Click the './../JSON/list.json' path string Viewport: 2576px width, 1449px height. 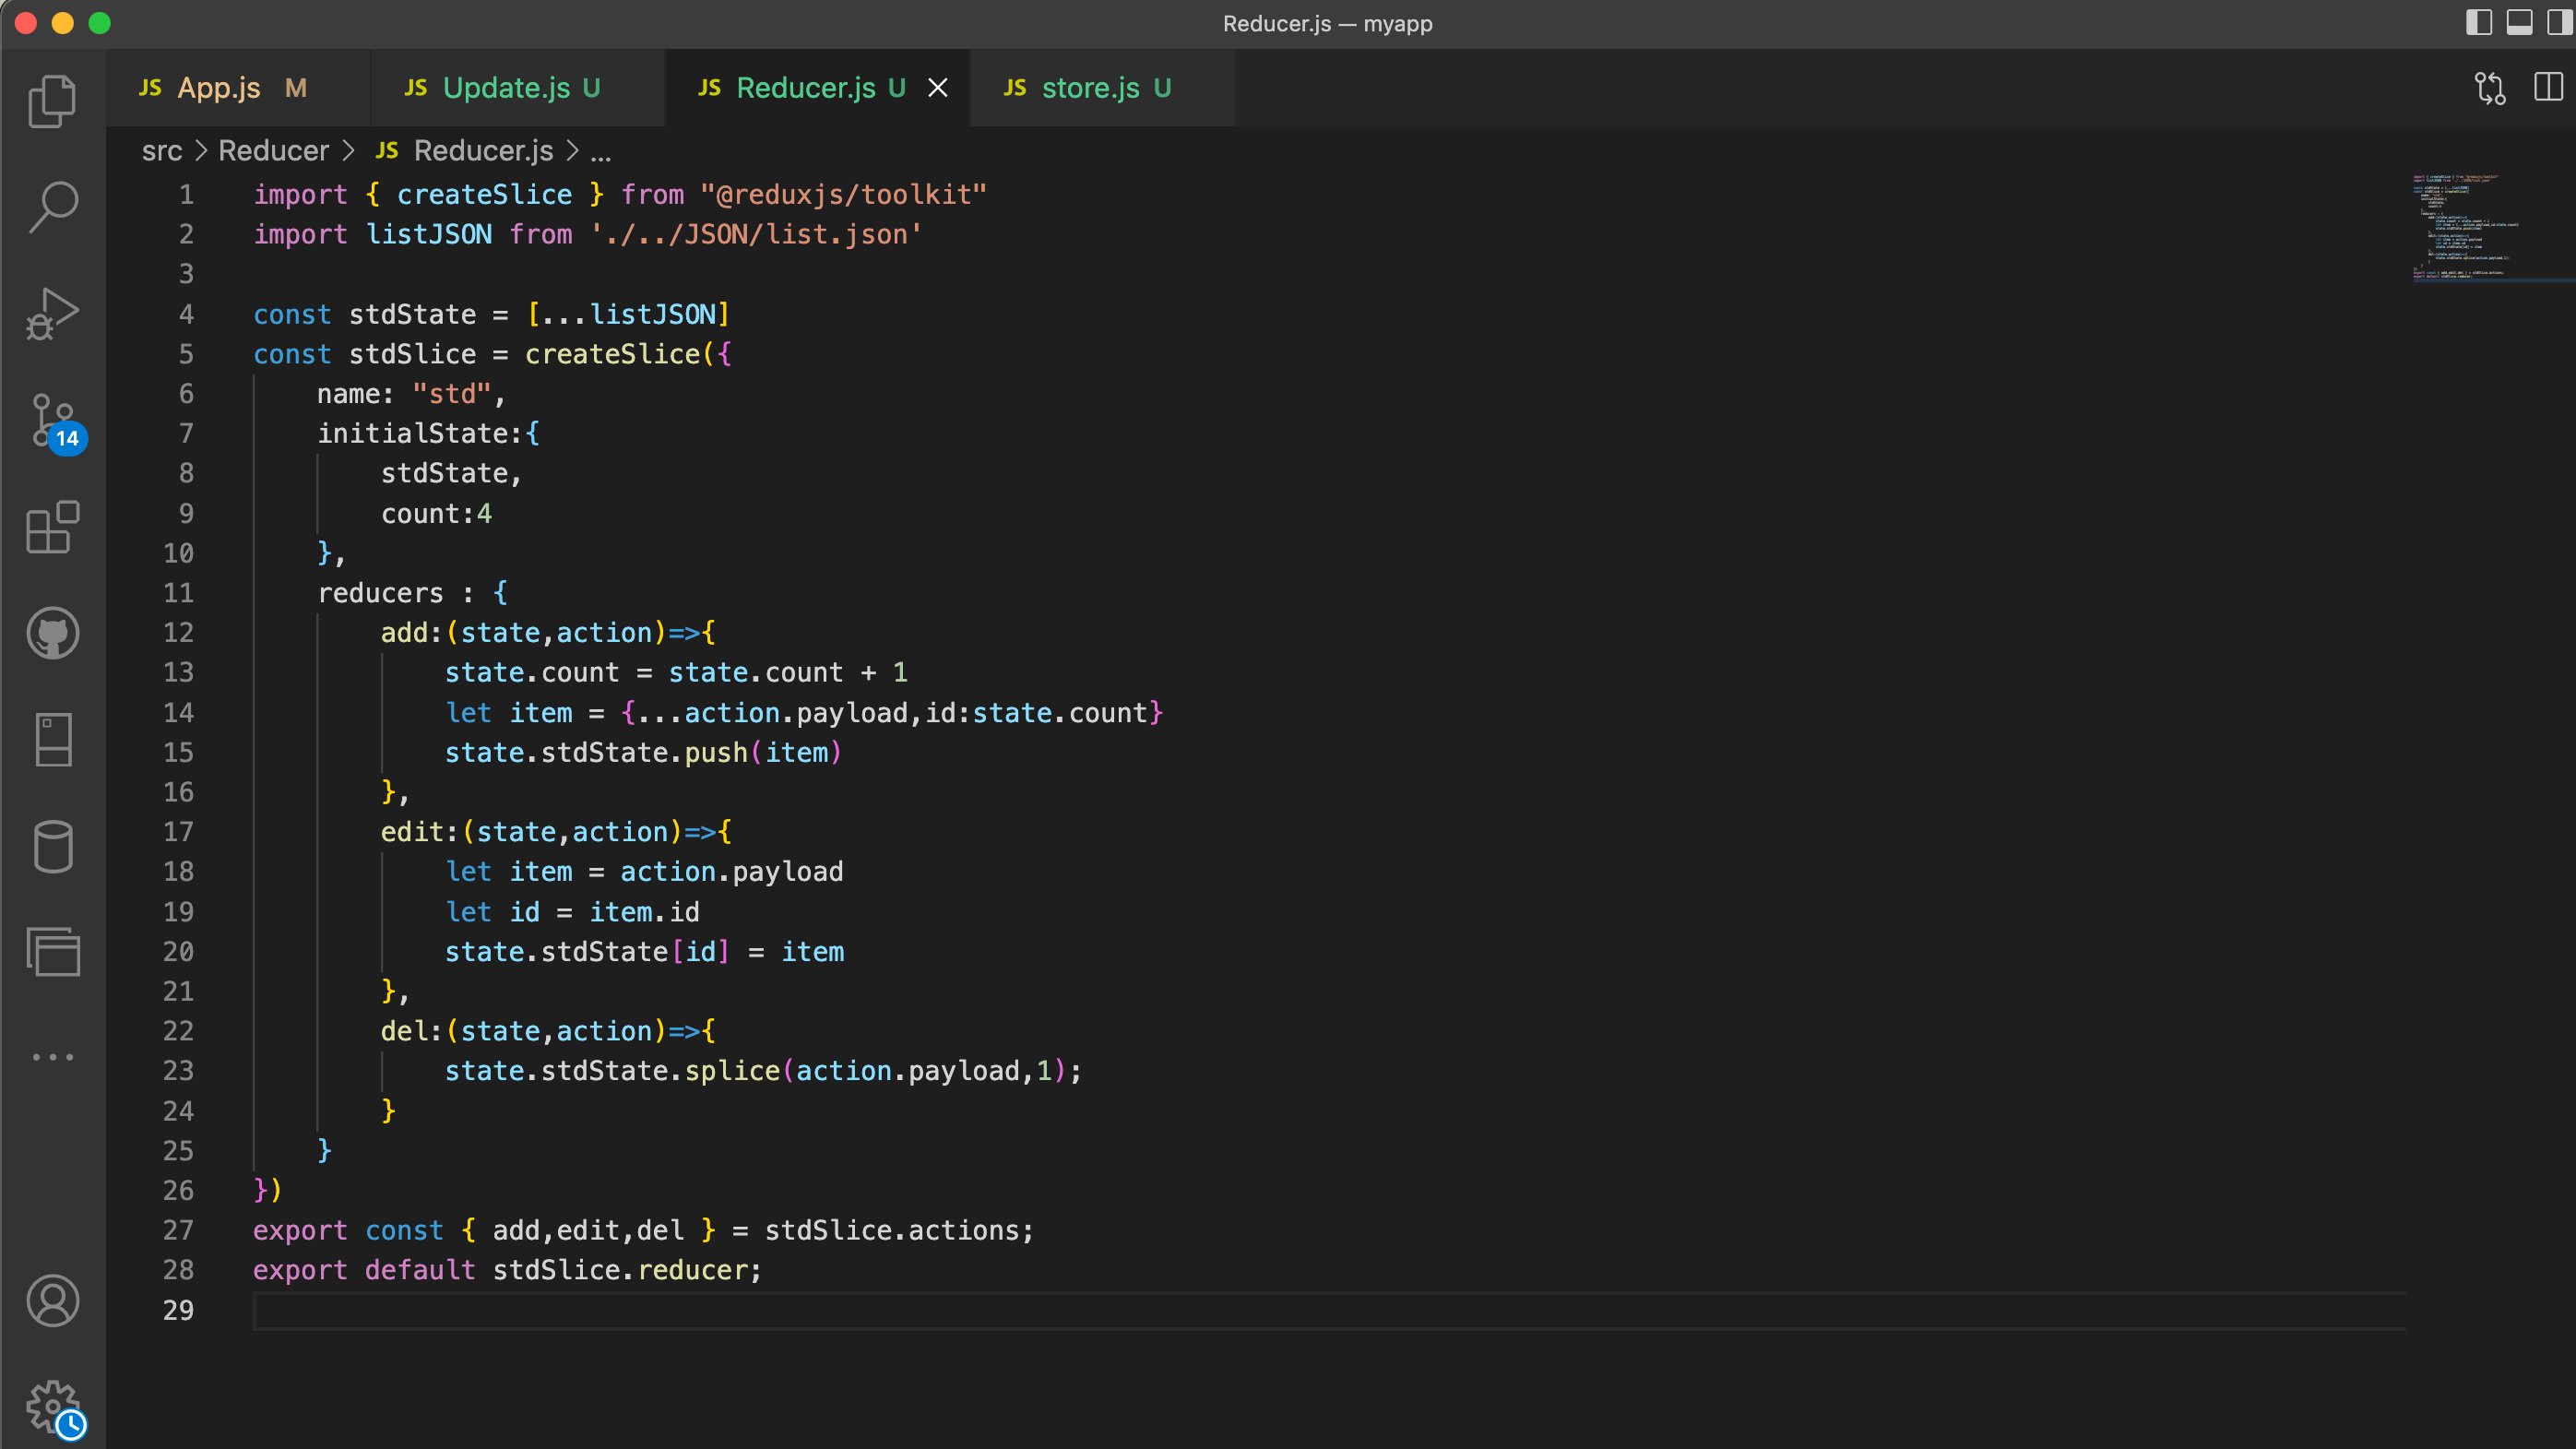click(756, 234)
